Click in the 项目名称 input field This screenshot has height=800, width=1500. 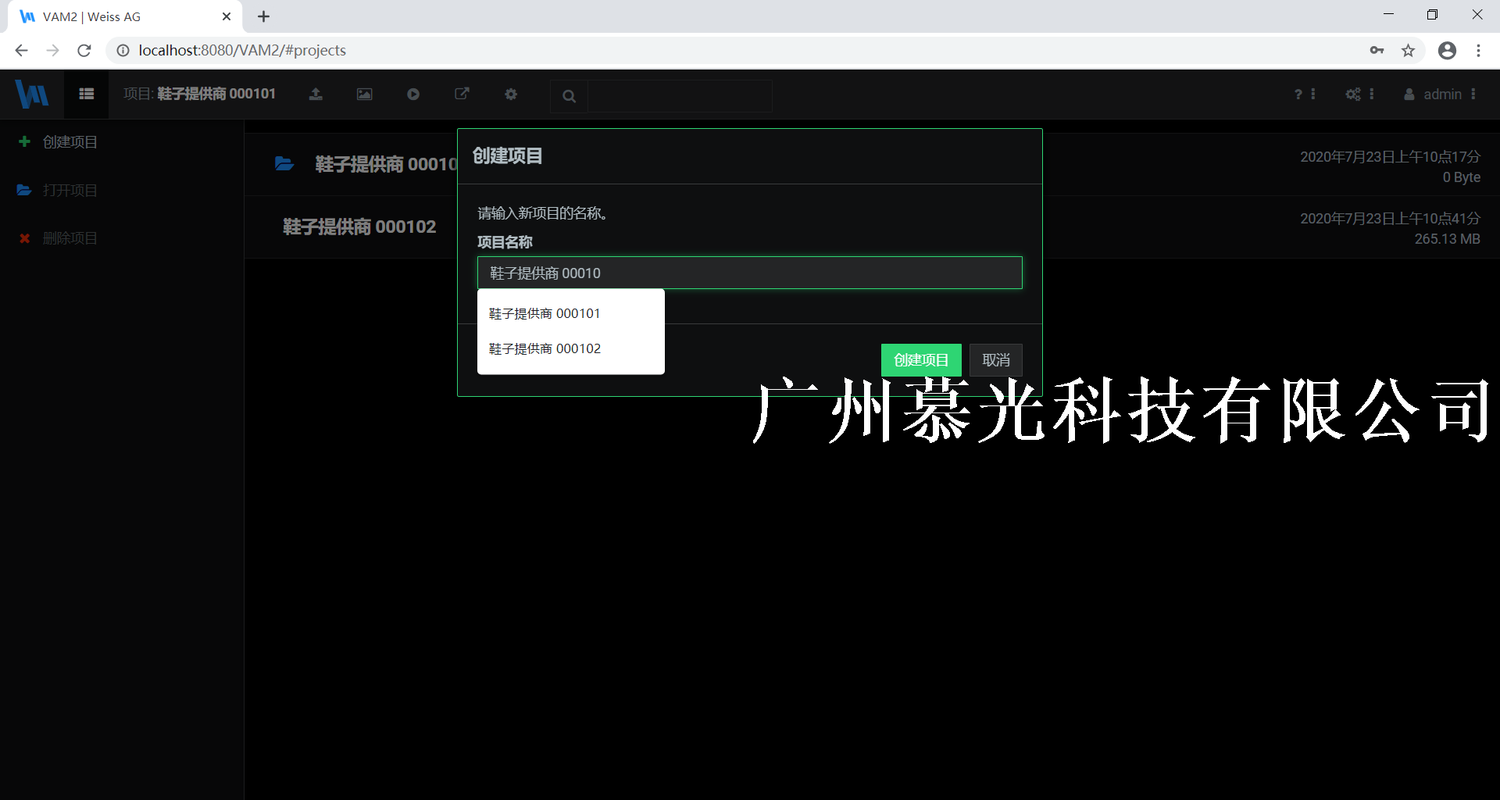[750, 273]
